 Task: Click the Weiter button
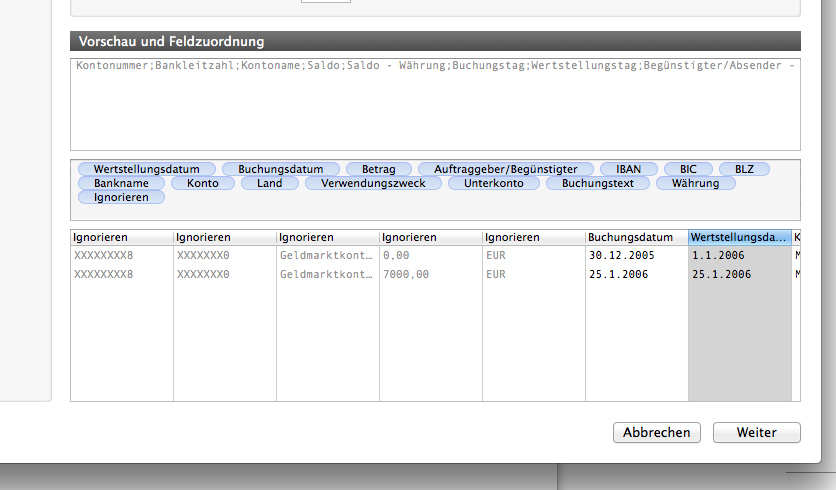[757, 432]
